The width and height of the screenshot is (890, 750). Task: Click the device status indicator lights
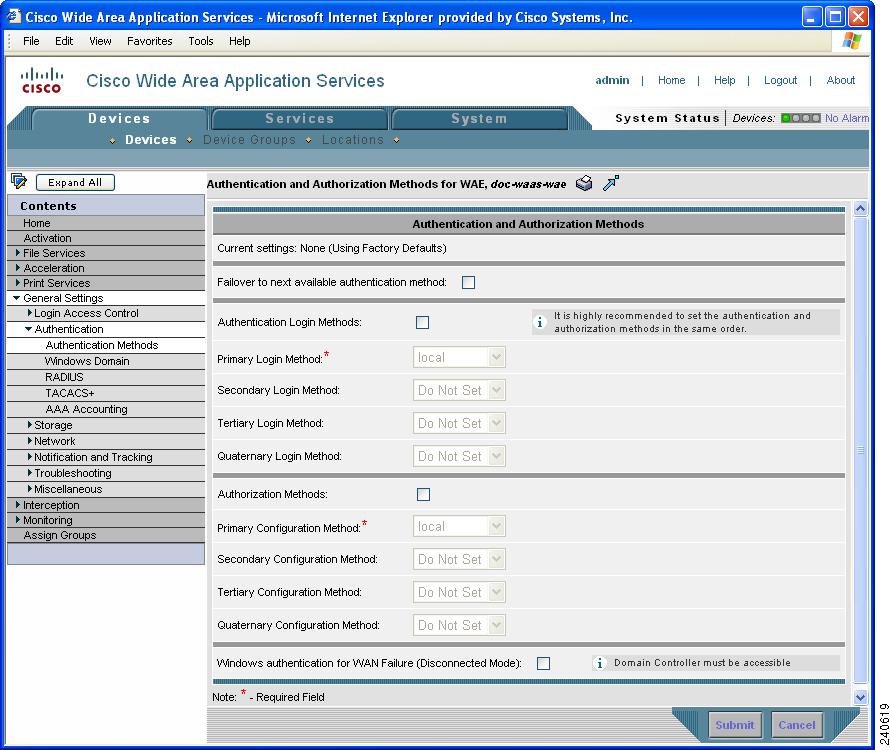[x=800, y=118]
